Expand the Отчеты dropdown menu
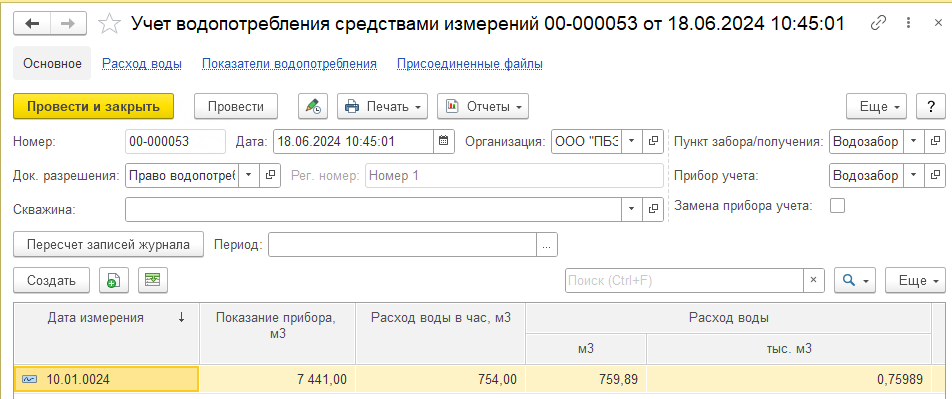 click(483, 106)
